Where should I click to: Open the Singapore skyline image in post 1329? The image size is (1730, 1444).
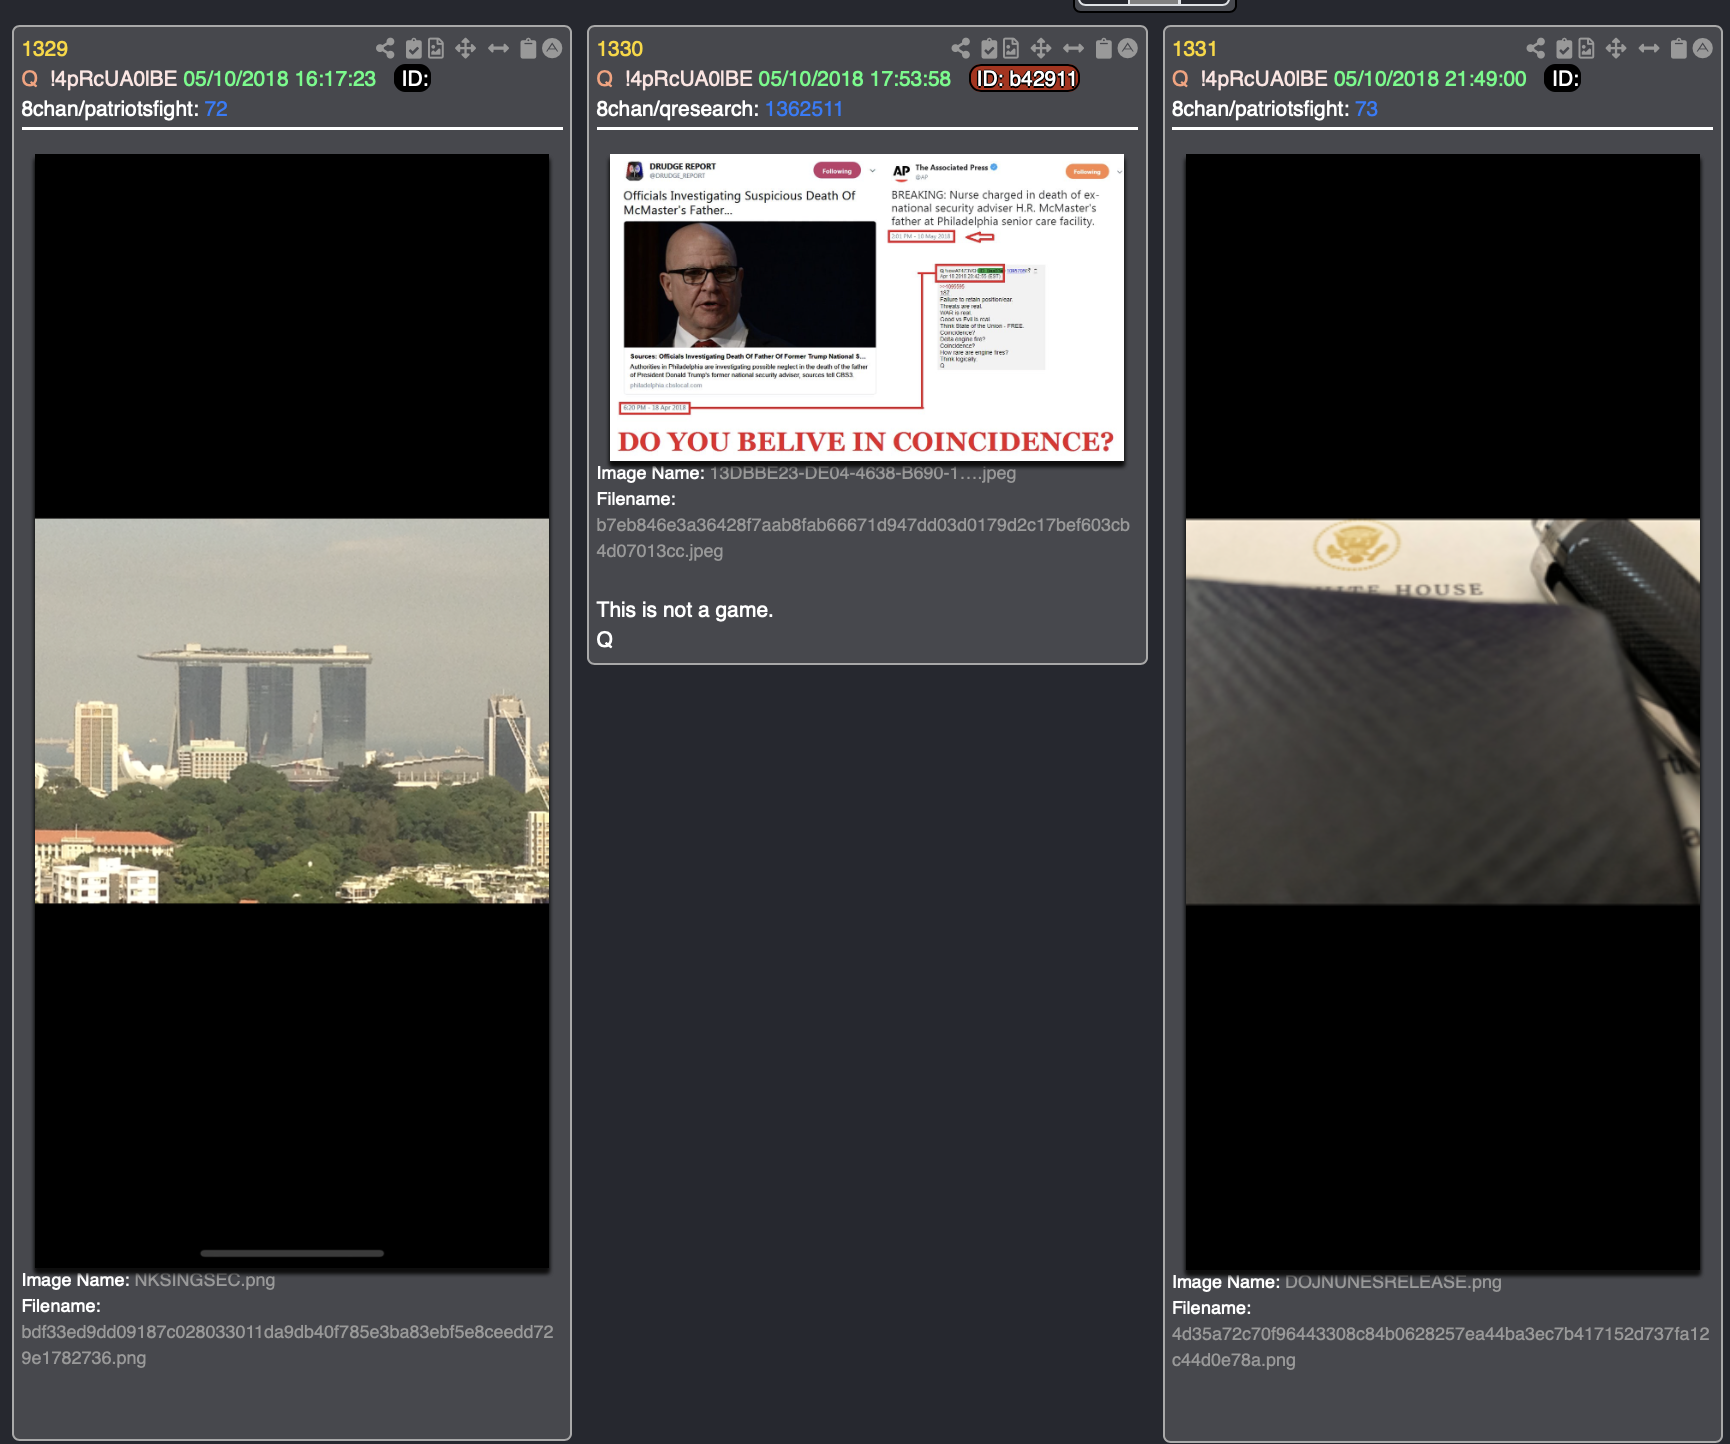(292, 711)
